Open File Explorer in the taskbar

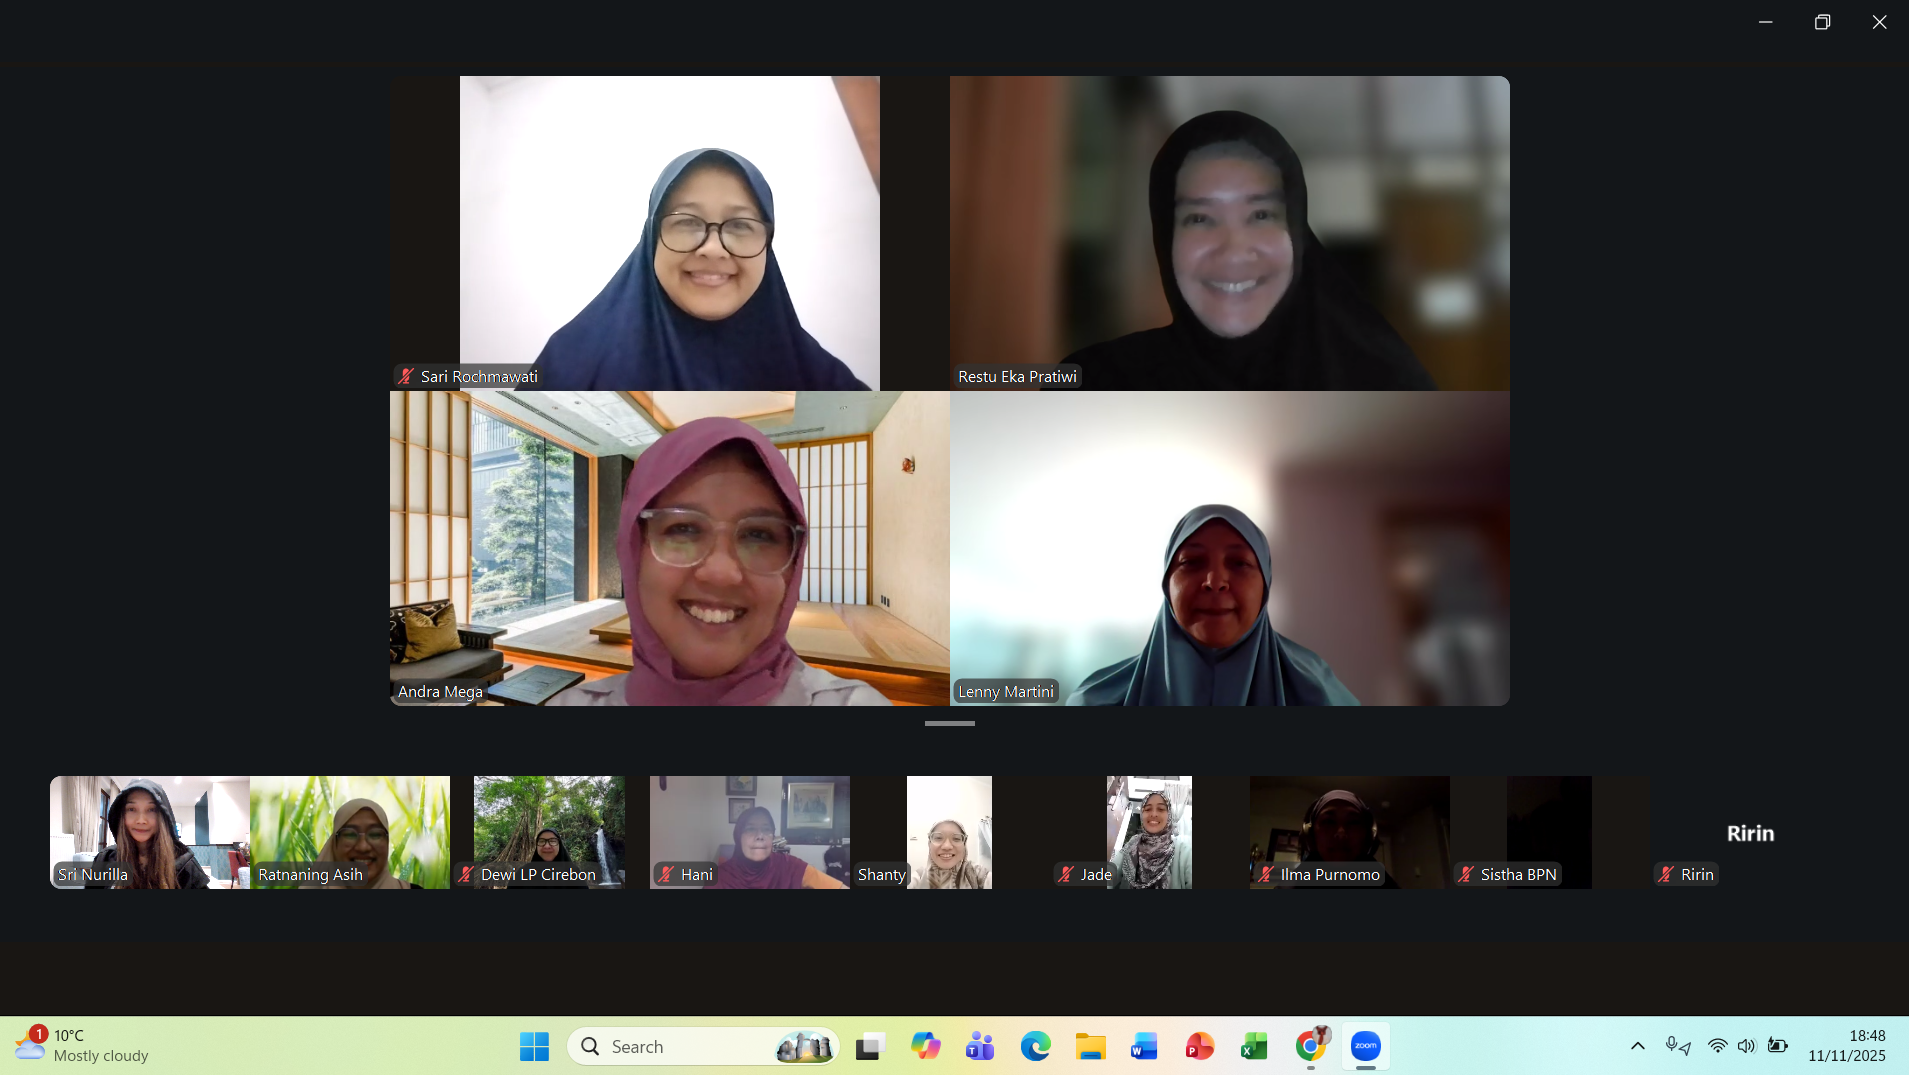pyautogui.click(x=1090, y=1046)
